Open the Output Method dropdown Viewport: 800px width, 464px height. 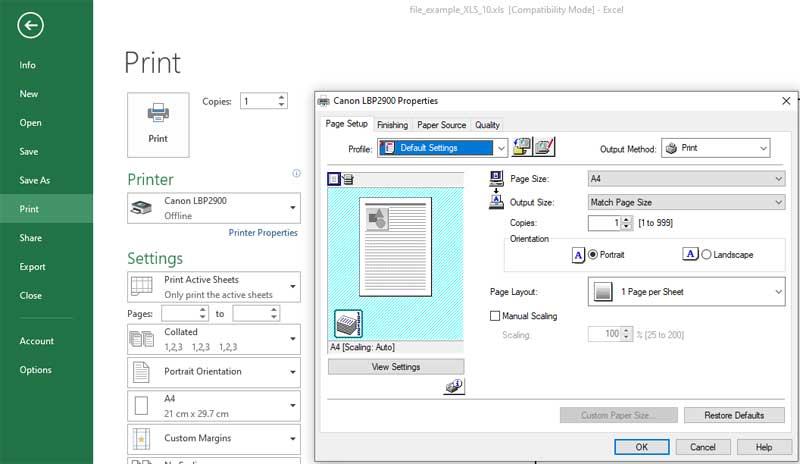coord(715,148)
